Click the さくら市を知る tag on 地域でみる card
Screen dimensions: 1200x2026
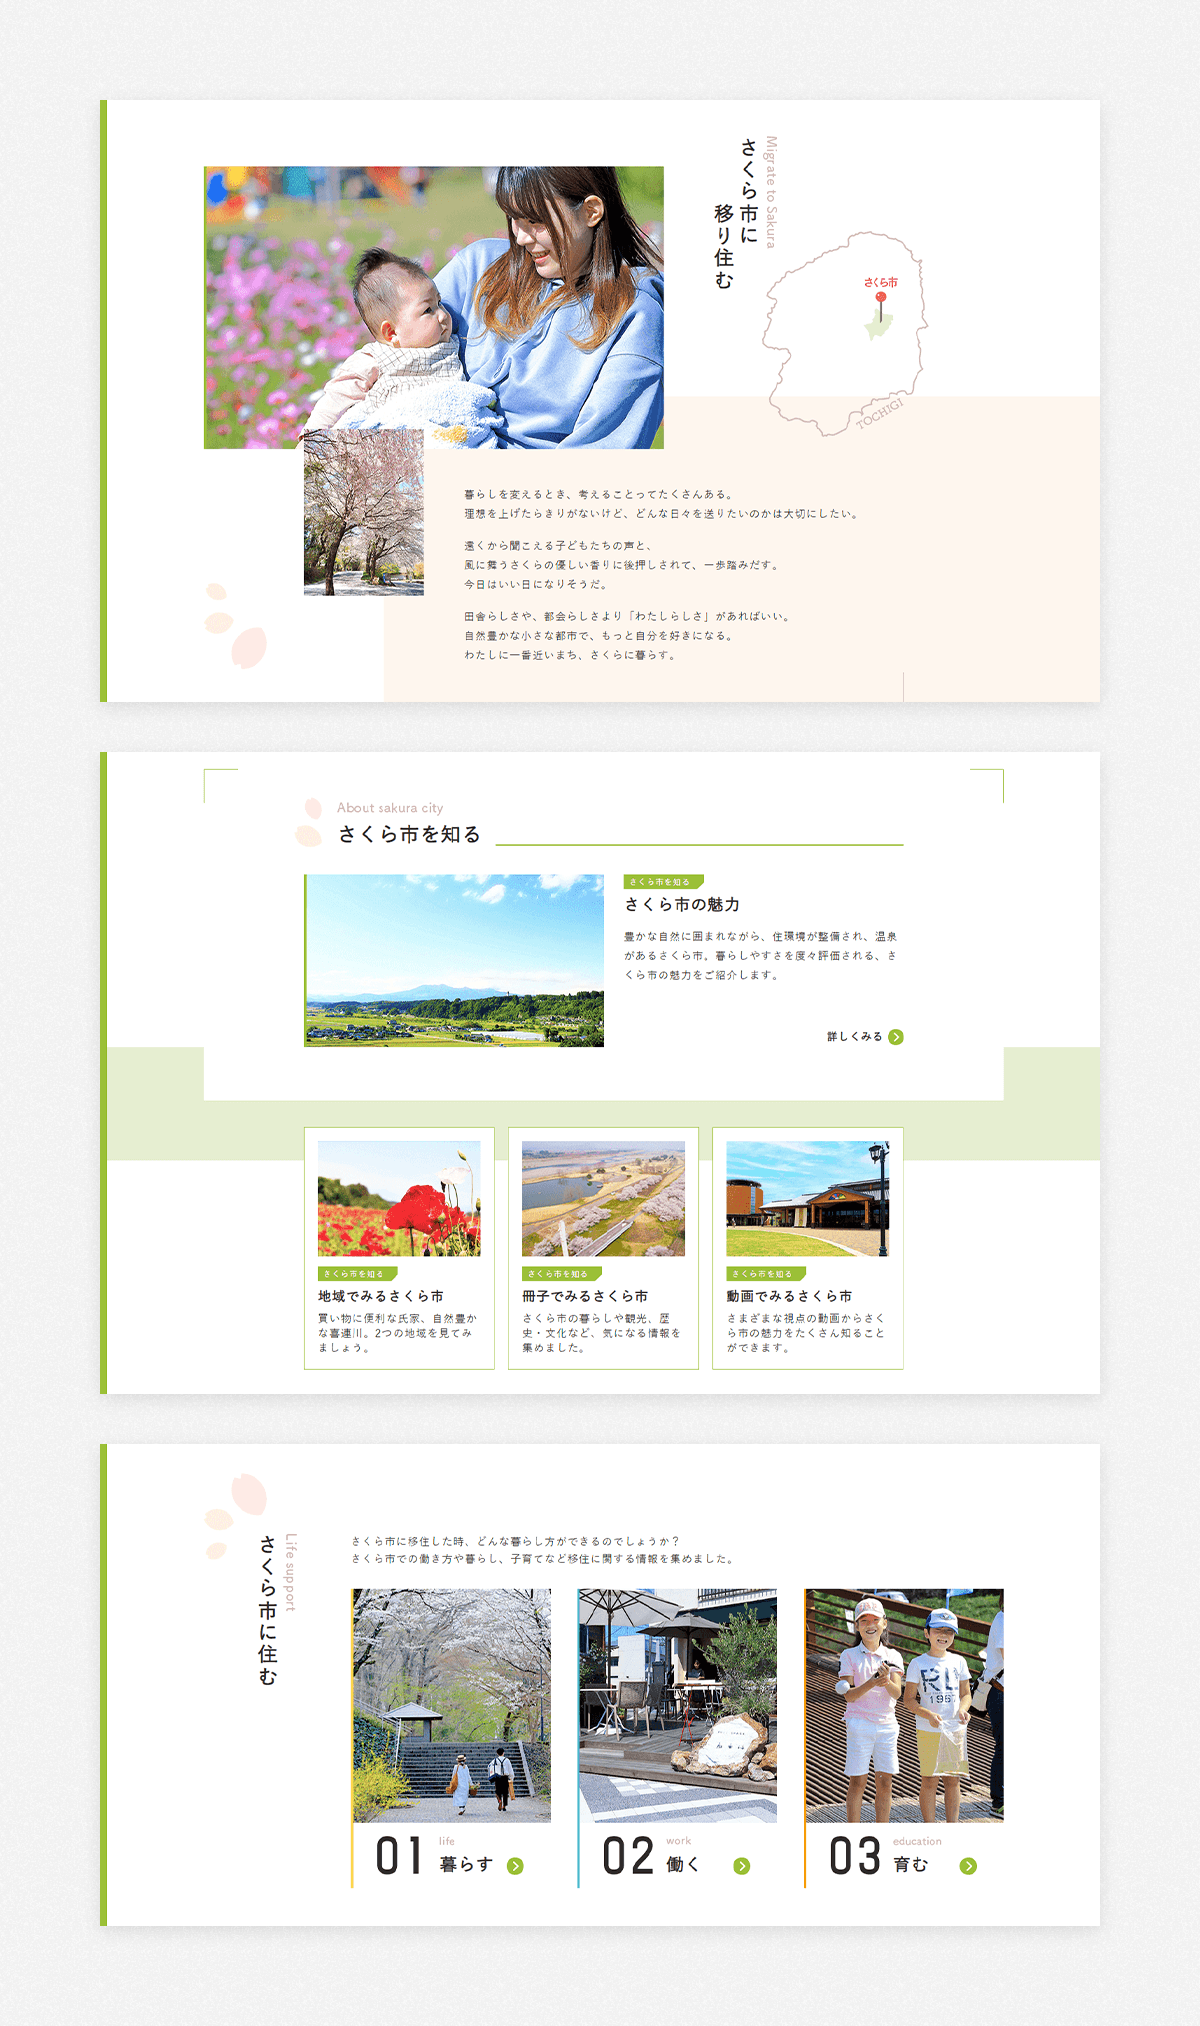click(x=357, y=1274)
